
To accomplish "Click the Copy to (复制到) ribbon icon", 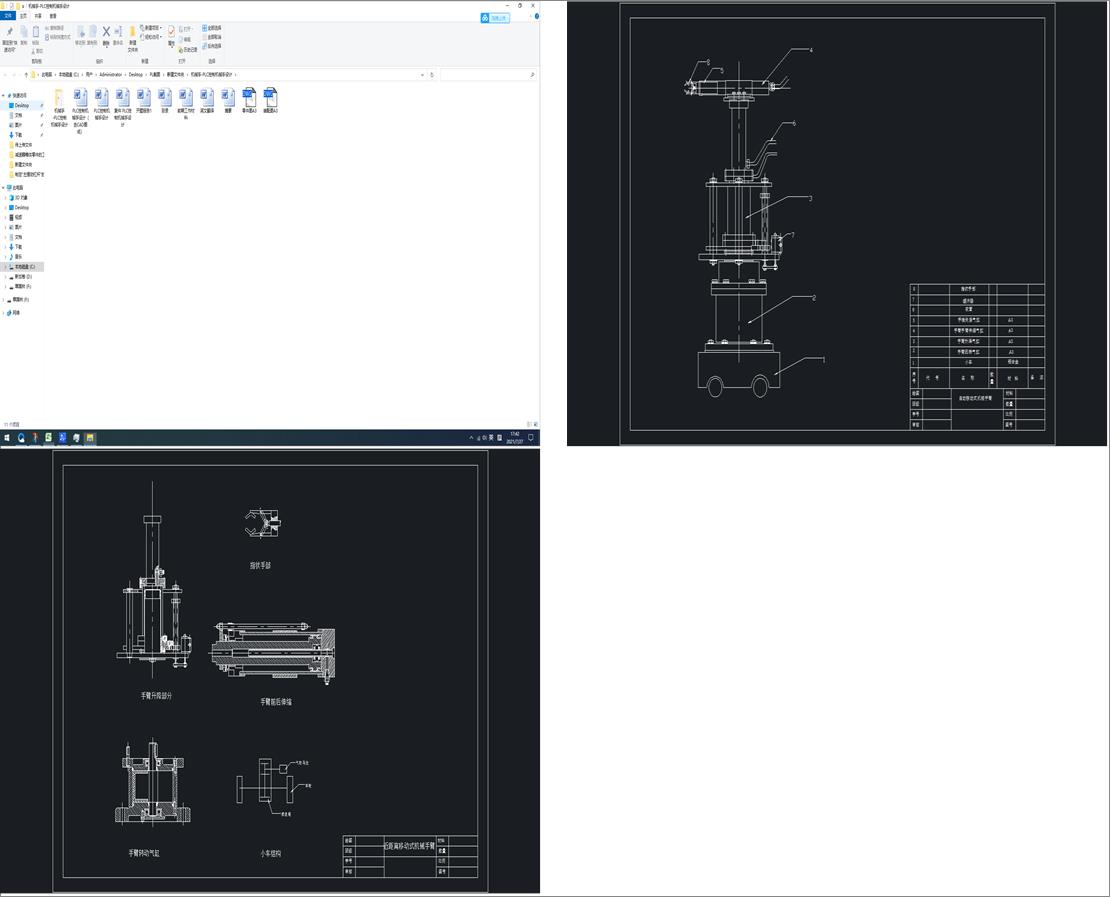I will (92, 35).
